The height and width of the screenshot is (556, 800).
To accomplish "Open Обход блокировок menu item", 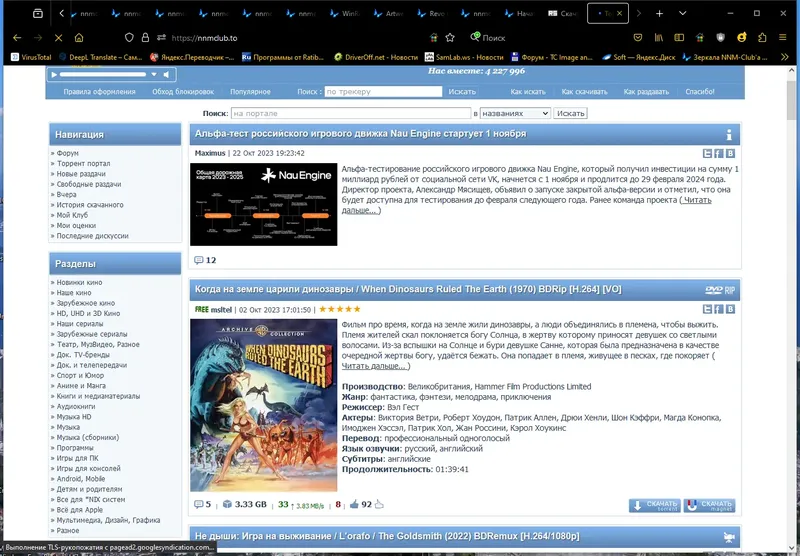I will click(x=183, y=92).
